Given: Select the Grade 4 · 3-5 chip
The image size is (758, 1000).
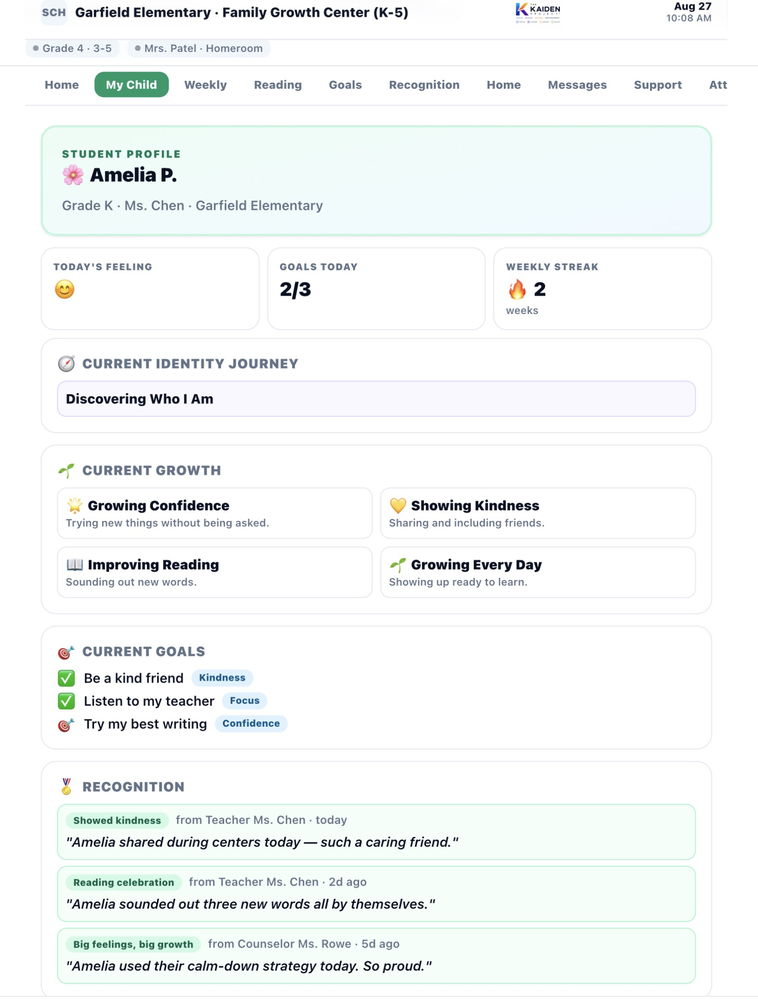Looking at the screenshot, I should click(73, 48).
